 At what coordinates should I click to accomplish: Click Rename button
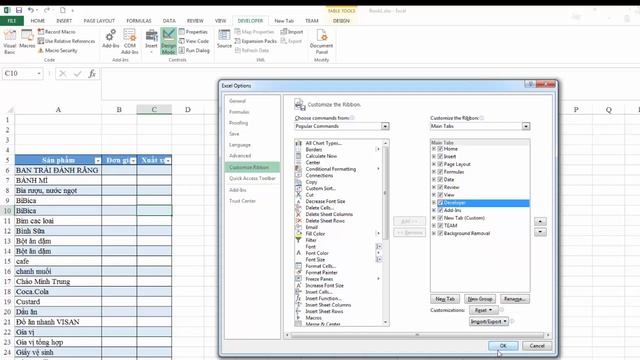515,299
